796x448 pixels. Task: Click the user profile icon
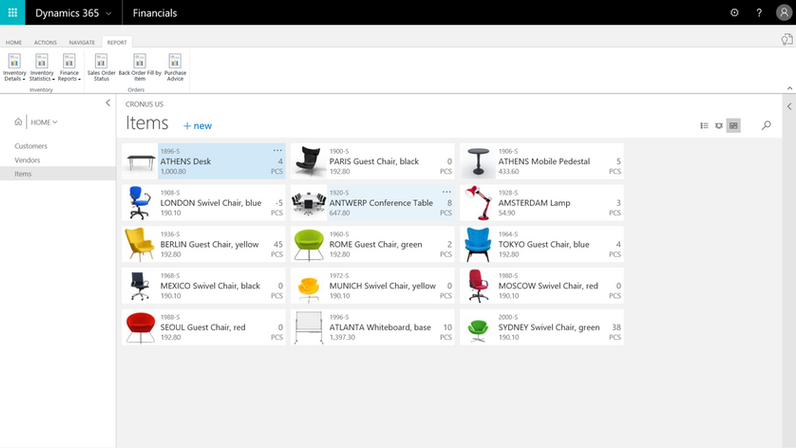(x=783, y=13)
